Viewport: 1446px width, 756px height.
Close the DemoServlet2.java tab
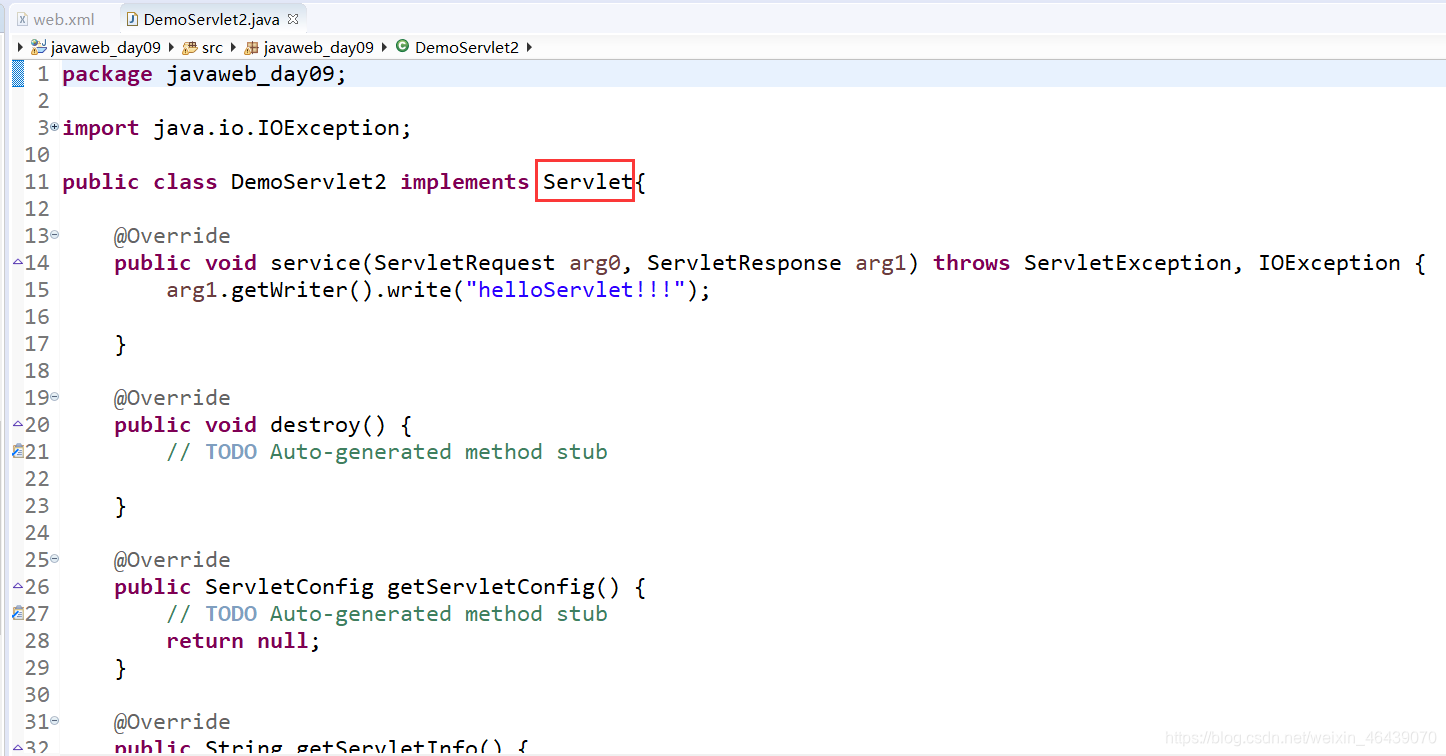pyautogui.click(x=292, y=18)
